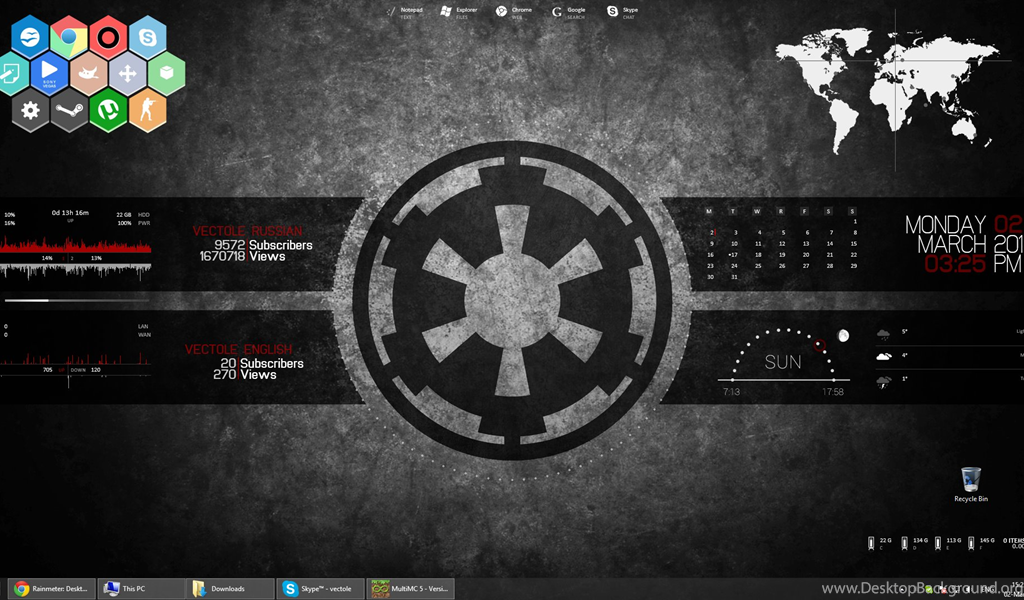
Task: Launch Steam from the dark hexagon
Action: click(69, 110)
